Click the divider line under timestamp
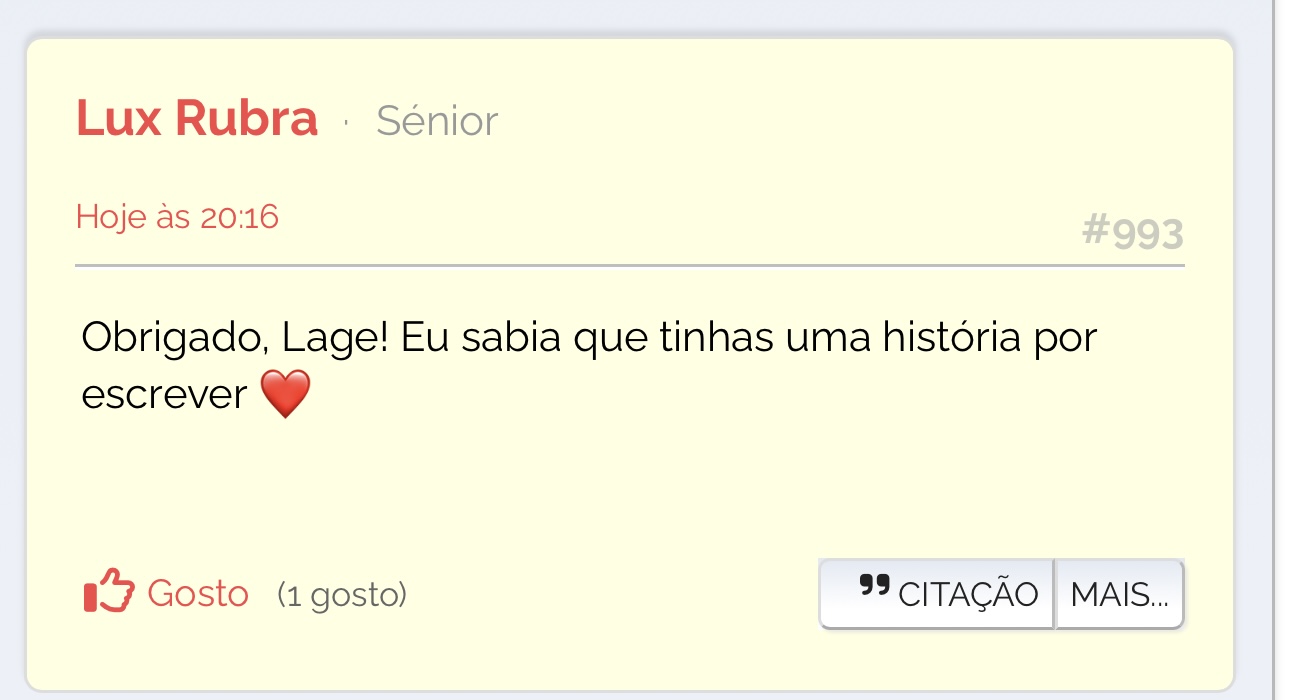Viewport: 1290px width, 700px height. (x=630, y=266)
